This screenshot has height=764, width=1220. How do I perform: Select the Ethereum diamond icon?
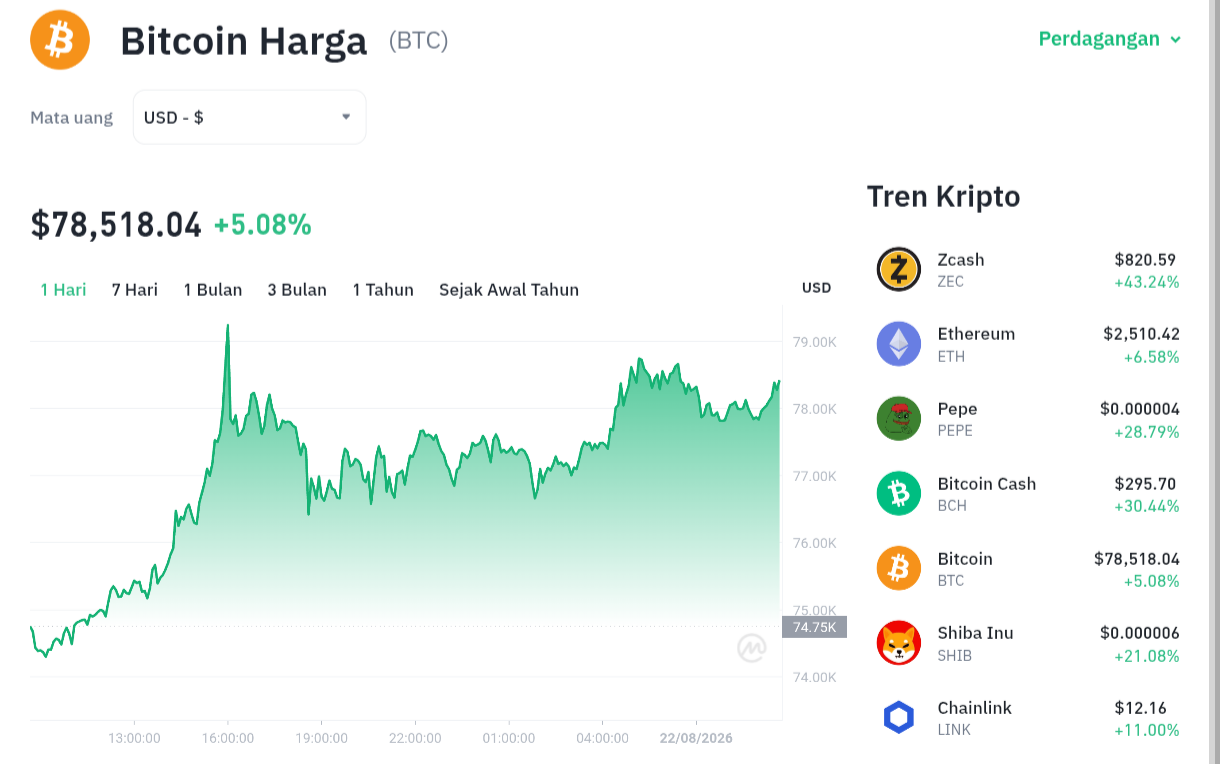[x=899, y=344]
